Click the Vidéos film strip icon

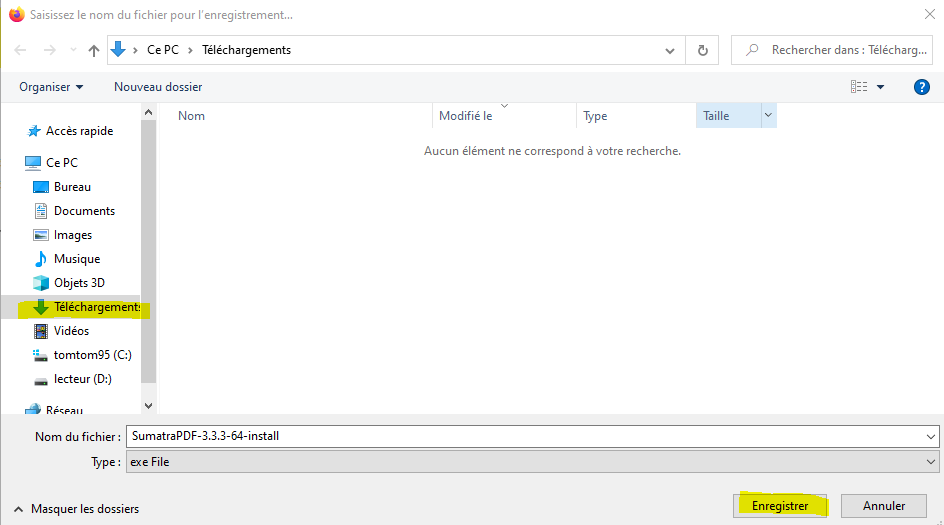click(40, 331)
